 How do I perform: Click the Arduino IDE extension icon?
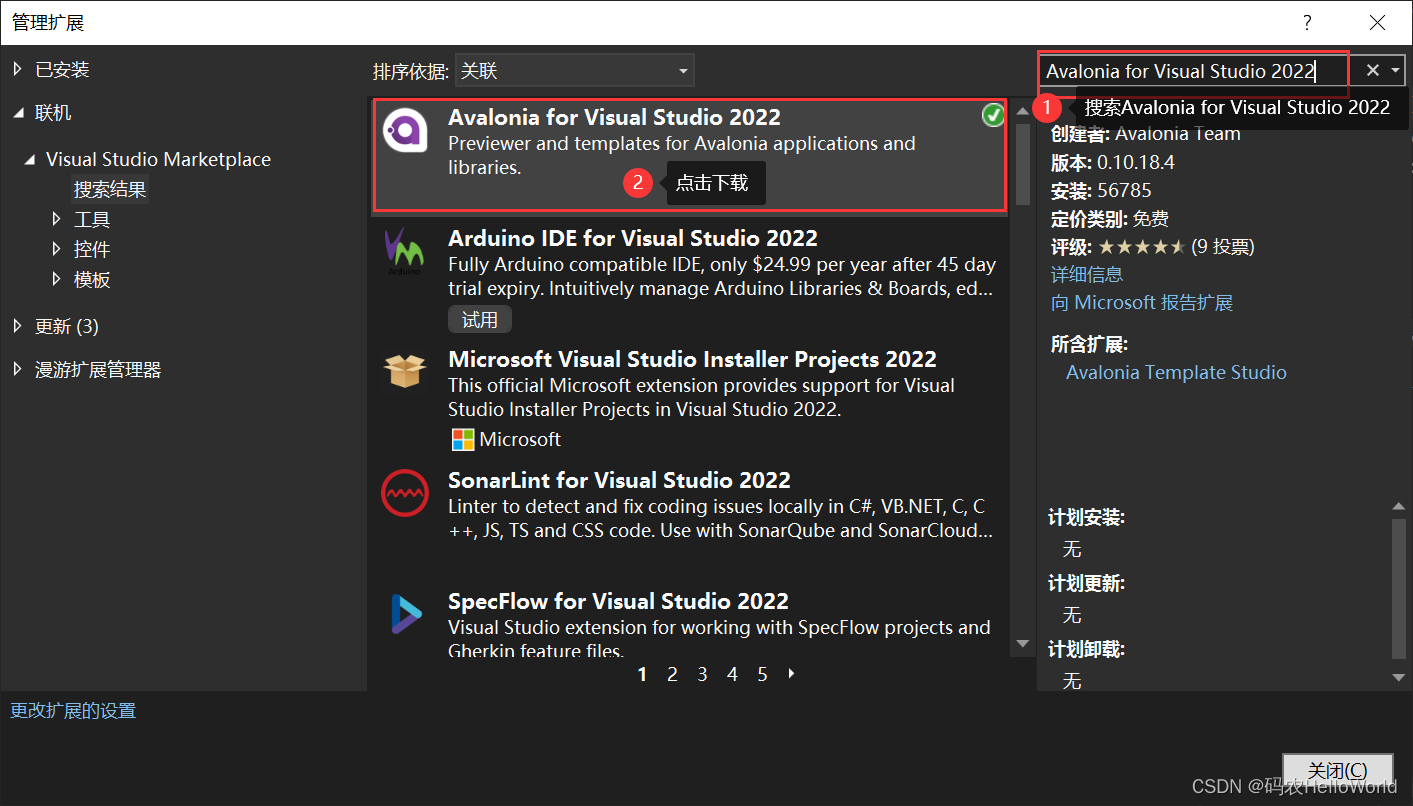tap(405, 252)
